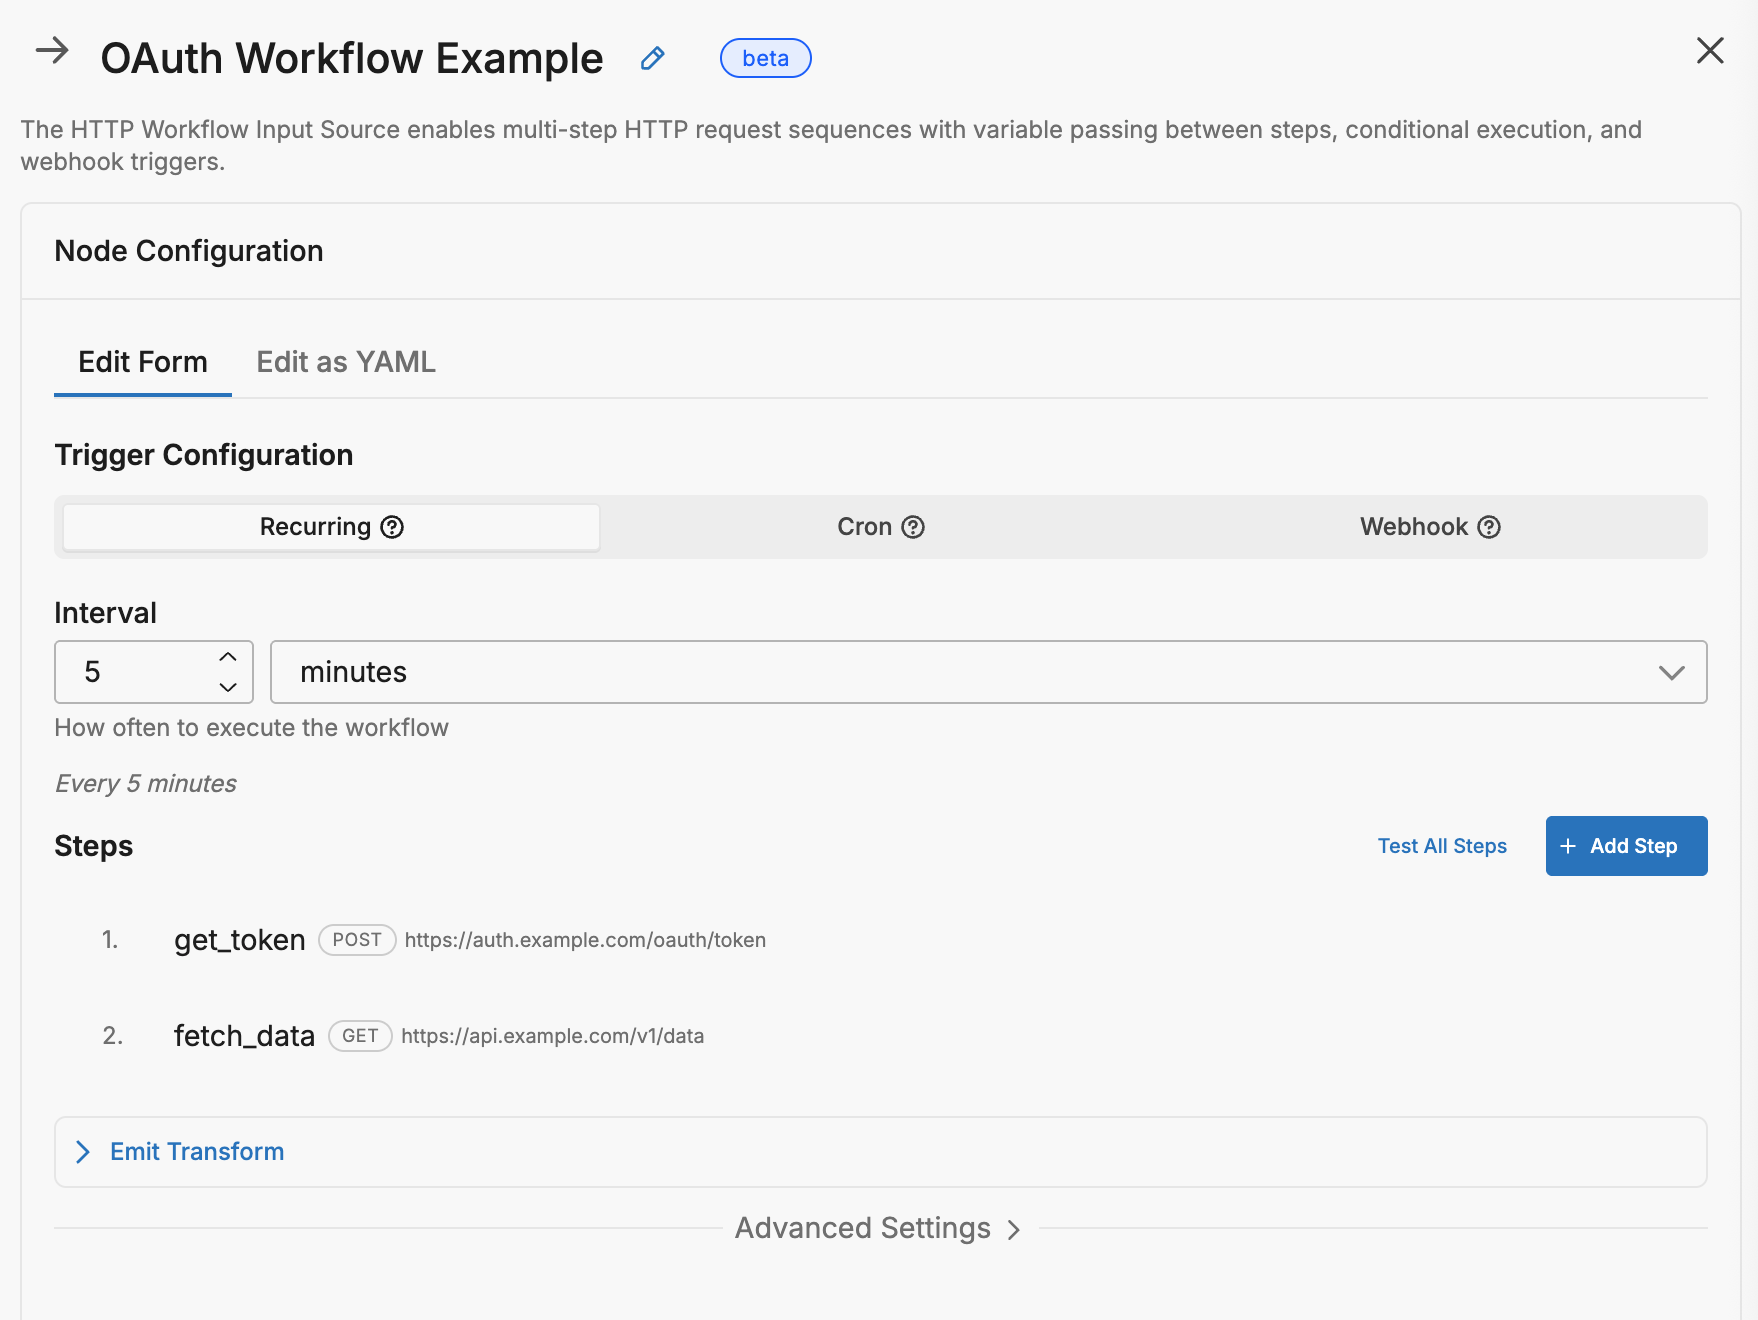The height and width of the screenshot is (1320, 1758).
Task: Click the Cron question mark icon
Action: [913, 526]
